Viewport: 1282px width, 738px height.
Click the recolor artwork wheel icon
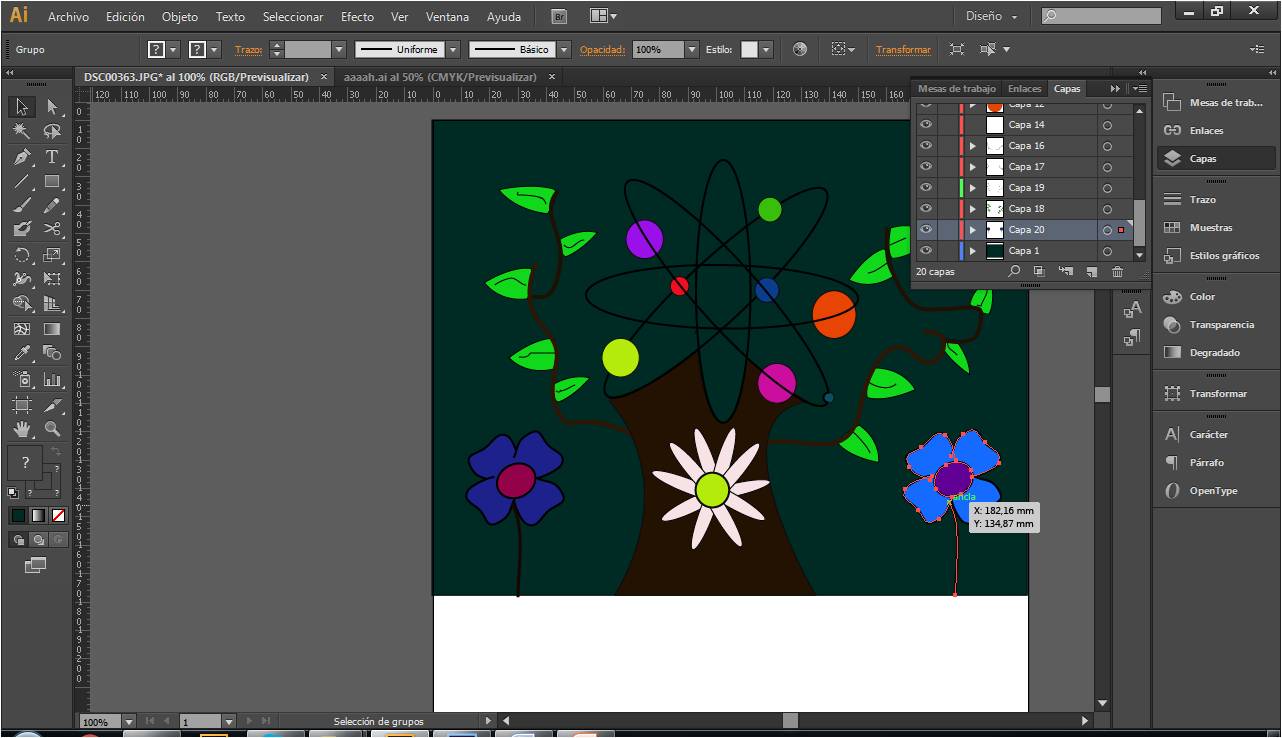800,49
